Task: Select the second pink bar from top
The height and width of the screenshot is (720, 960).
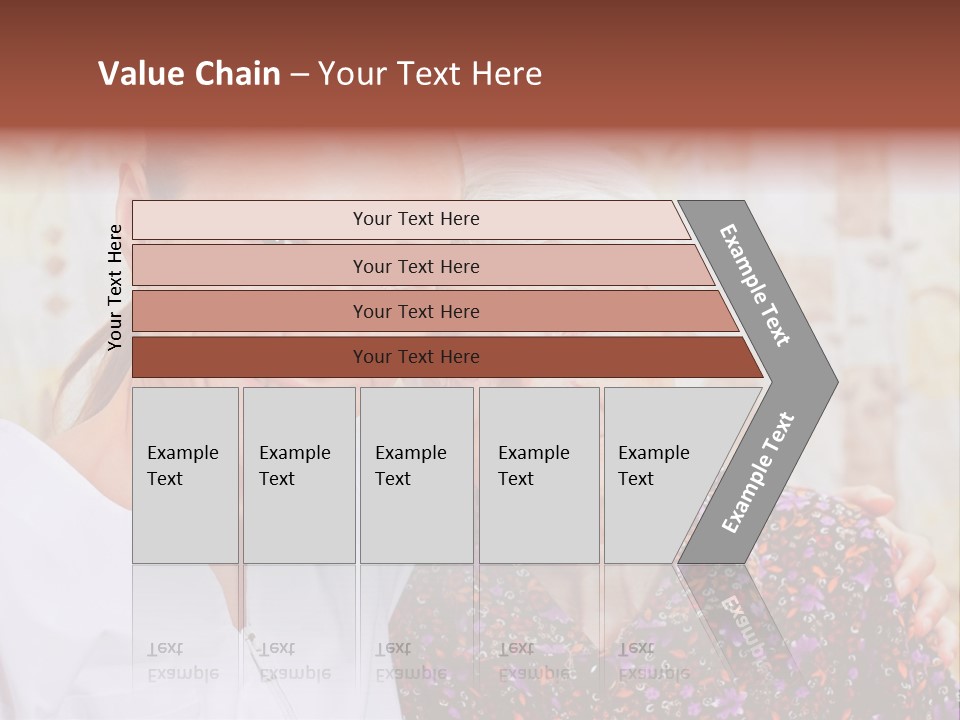Action: (415, 266)
